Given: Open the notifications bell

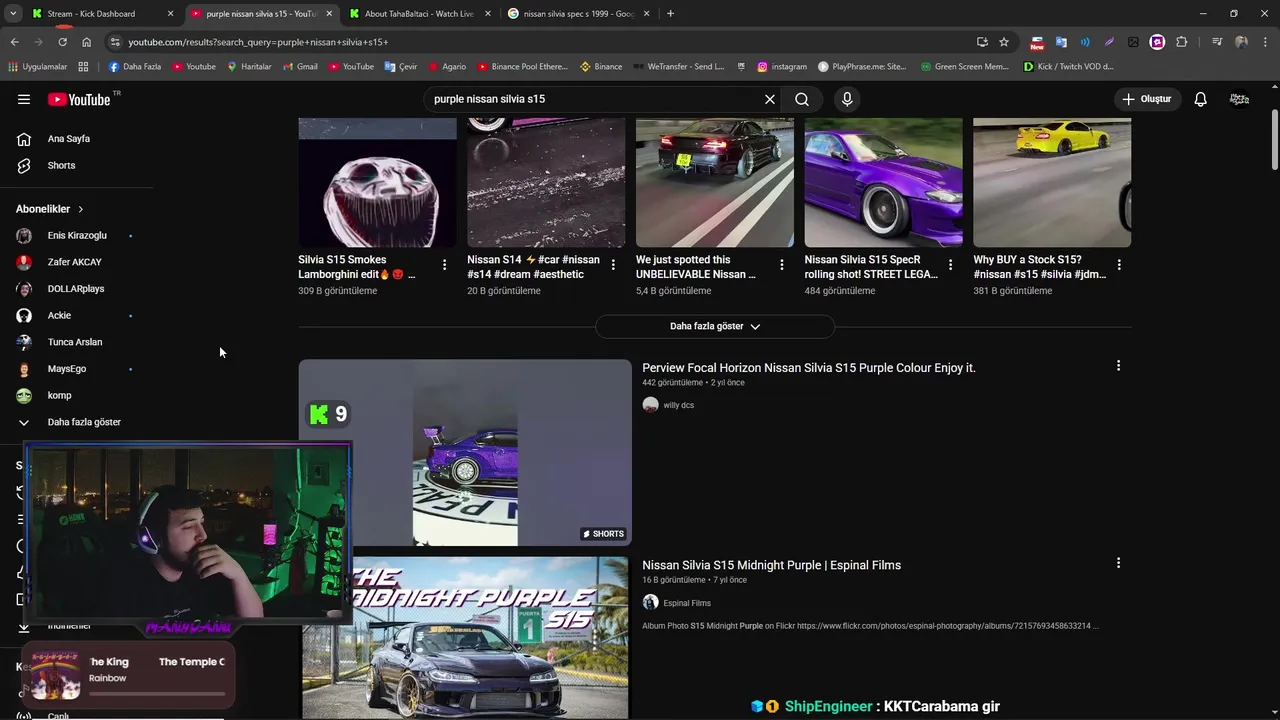Looking at the screenshot, I should 1201,99.
